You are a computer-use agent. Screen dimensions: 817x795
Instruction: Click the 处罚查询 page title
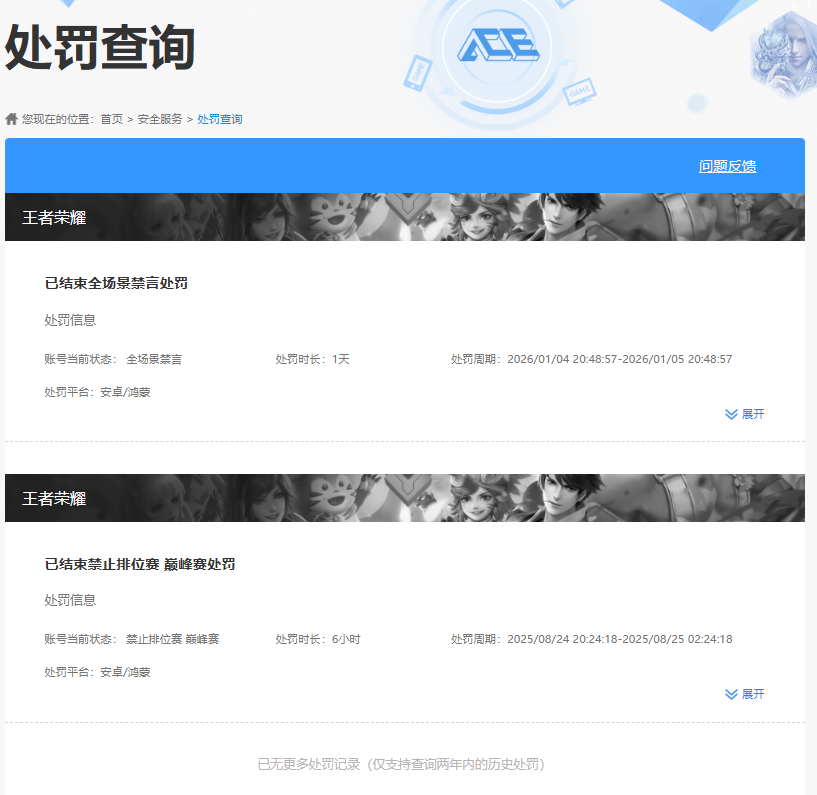(100, 47)
